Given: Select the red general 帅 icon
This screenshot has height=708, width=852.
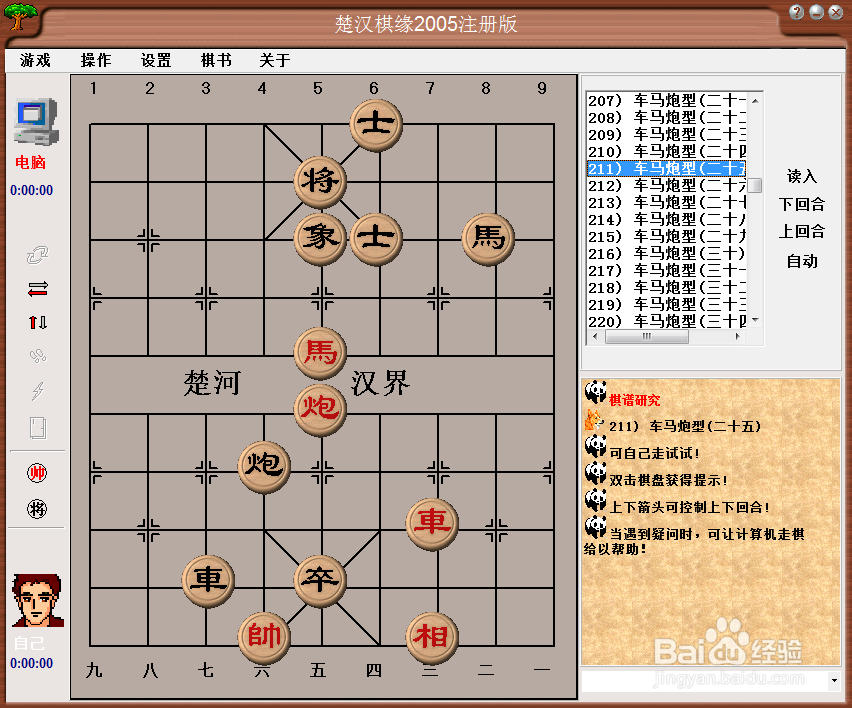Looking at the screenshot, I should (37, 472).
